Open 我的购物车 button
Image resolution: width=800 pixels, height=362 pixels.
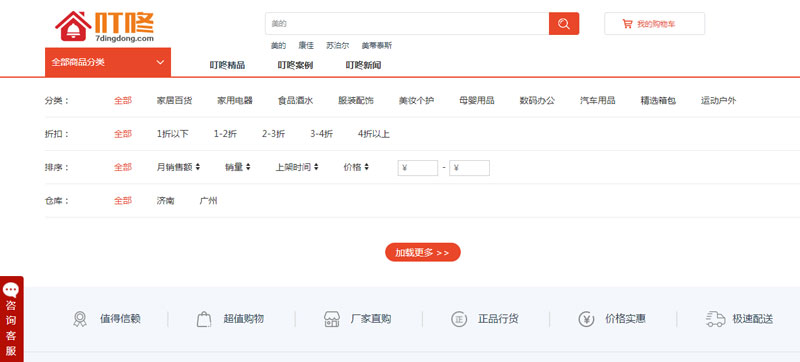(655, 23)
